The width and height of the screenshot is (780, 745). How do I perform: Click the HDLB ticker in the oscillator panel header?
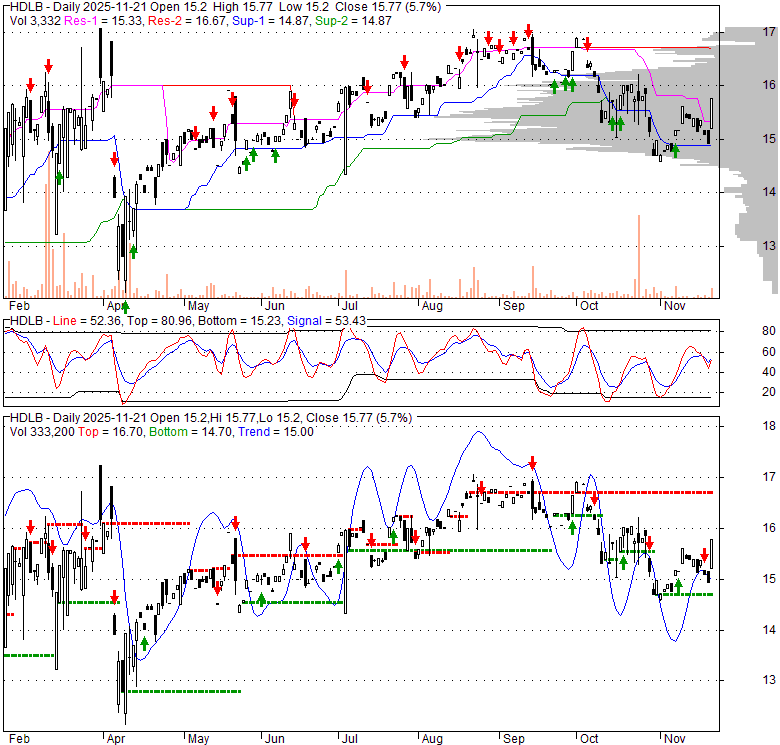[x=26, y=321]
